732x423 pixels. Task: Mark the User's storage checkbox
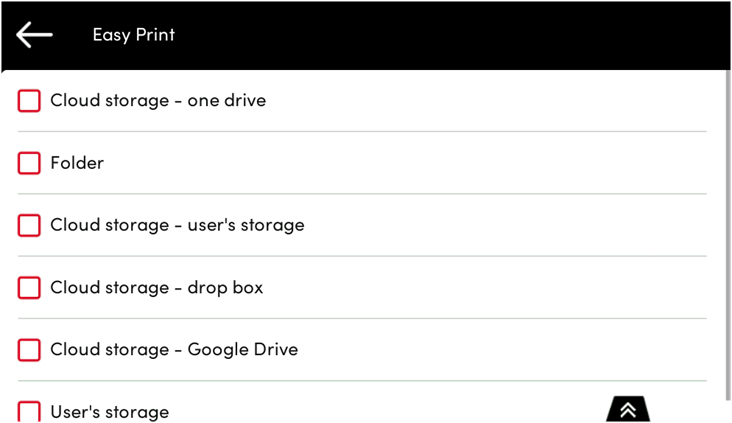click(x=30, y=411)
